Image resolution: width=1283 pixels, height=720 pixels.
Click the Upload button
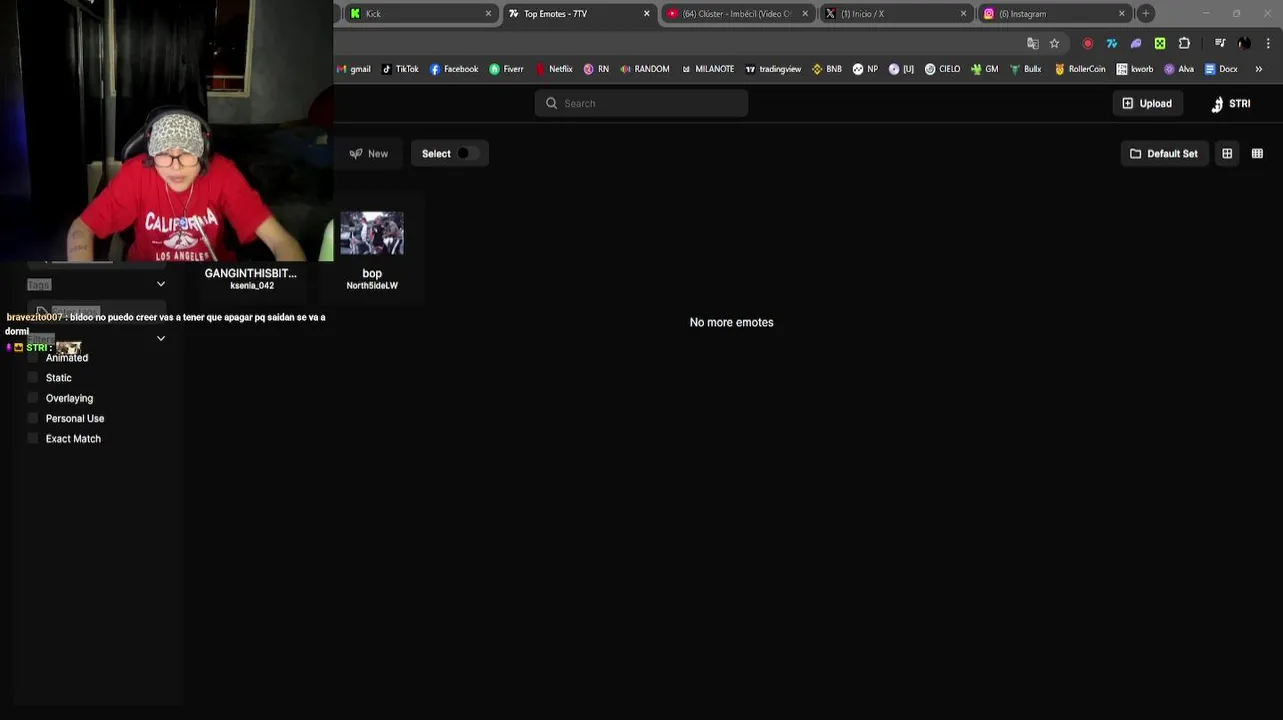pyautogui.click(x=1147, y=104)
